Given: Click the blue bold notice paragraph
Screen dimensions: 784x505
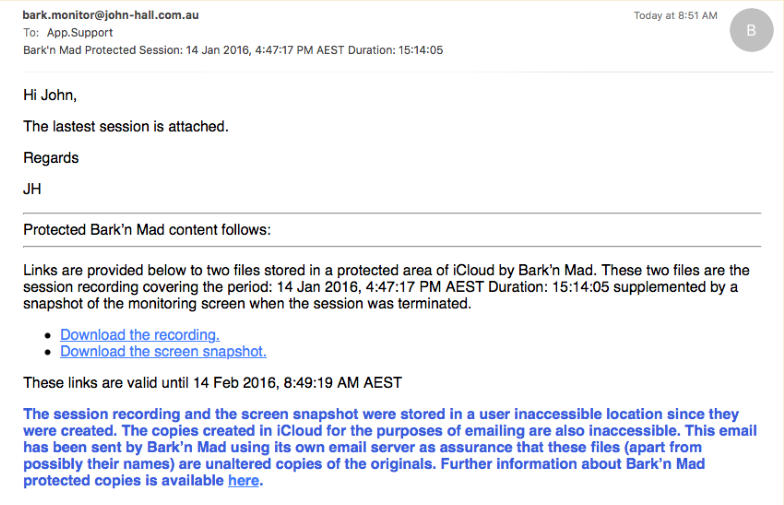Looking at the screenshot, I should (380, 447).
